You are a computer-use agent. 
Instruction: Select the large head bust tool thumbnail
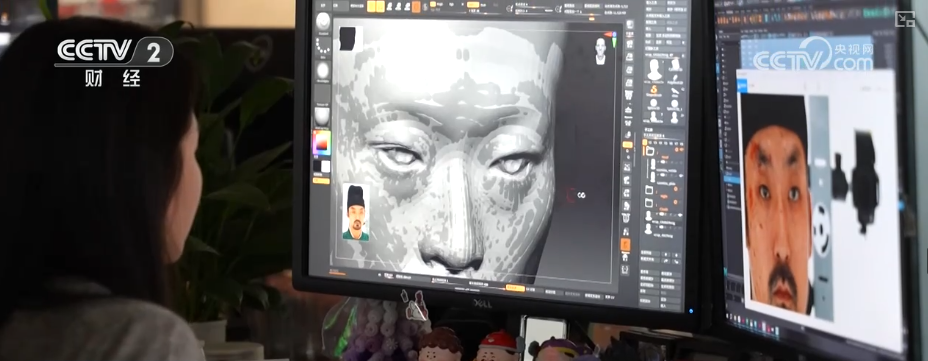[x=655, y=69]
